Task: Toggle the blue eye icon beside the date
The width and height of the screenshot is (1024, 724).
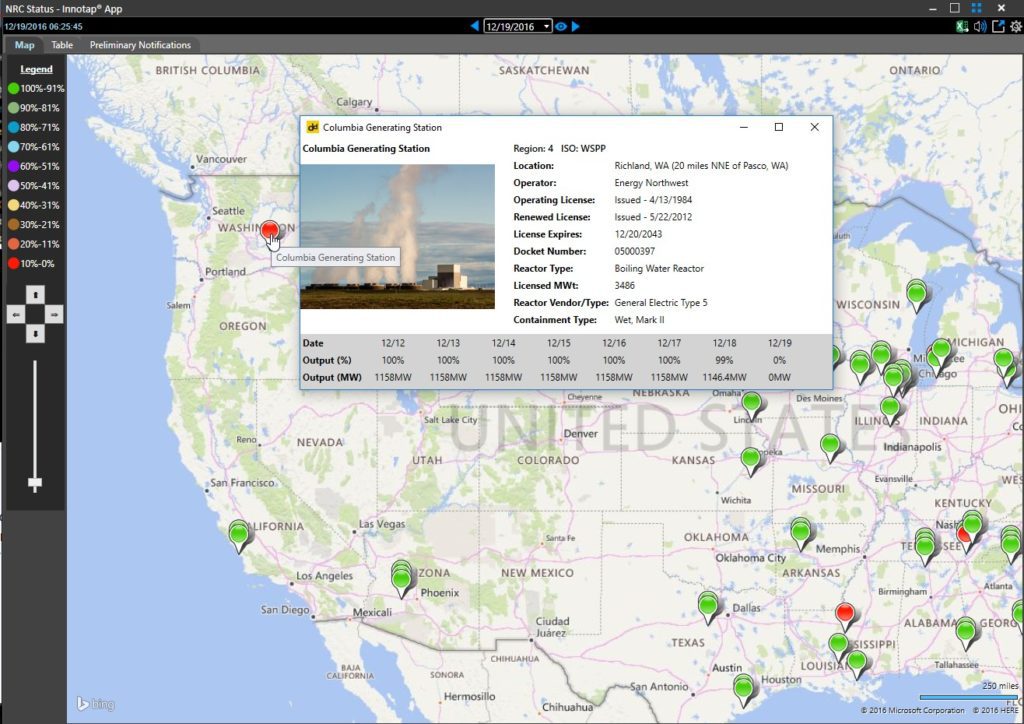Action: tap(560, 26)
